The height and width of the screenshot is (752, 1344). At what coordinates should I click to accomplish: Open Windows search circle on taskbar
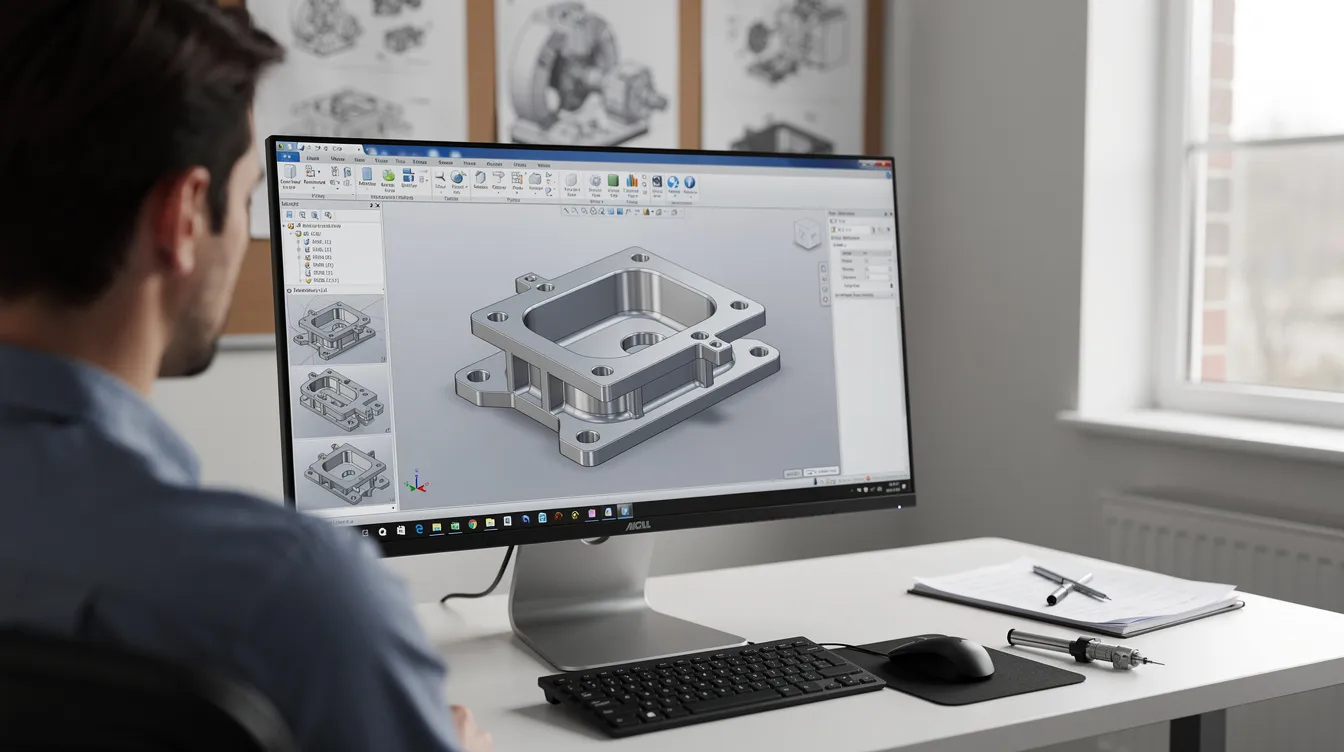(382, 531)
